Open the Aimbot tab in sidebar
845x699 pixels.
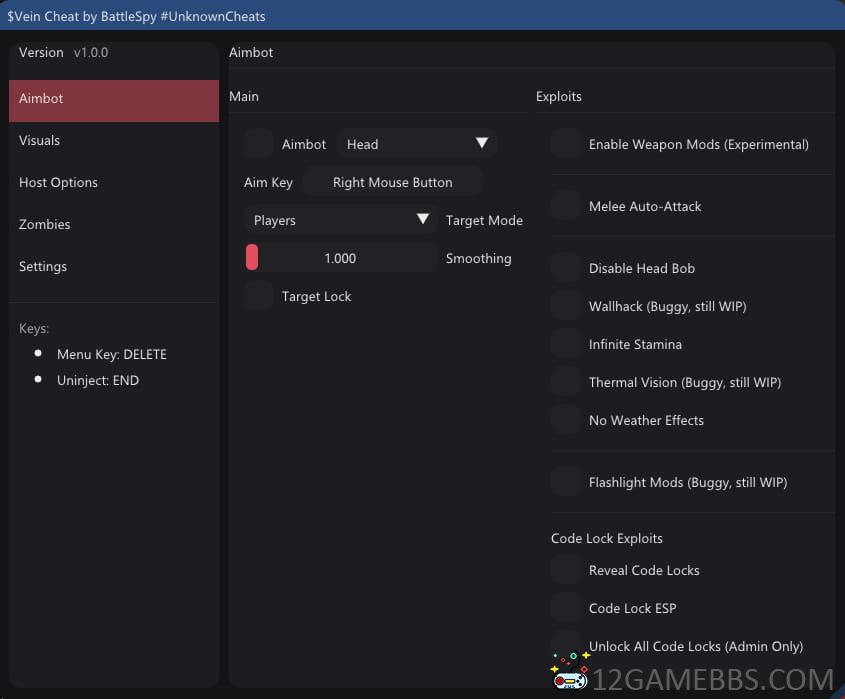coord(114,101)
